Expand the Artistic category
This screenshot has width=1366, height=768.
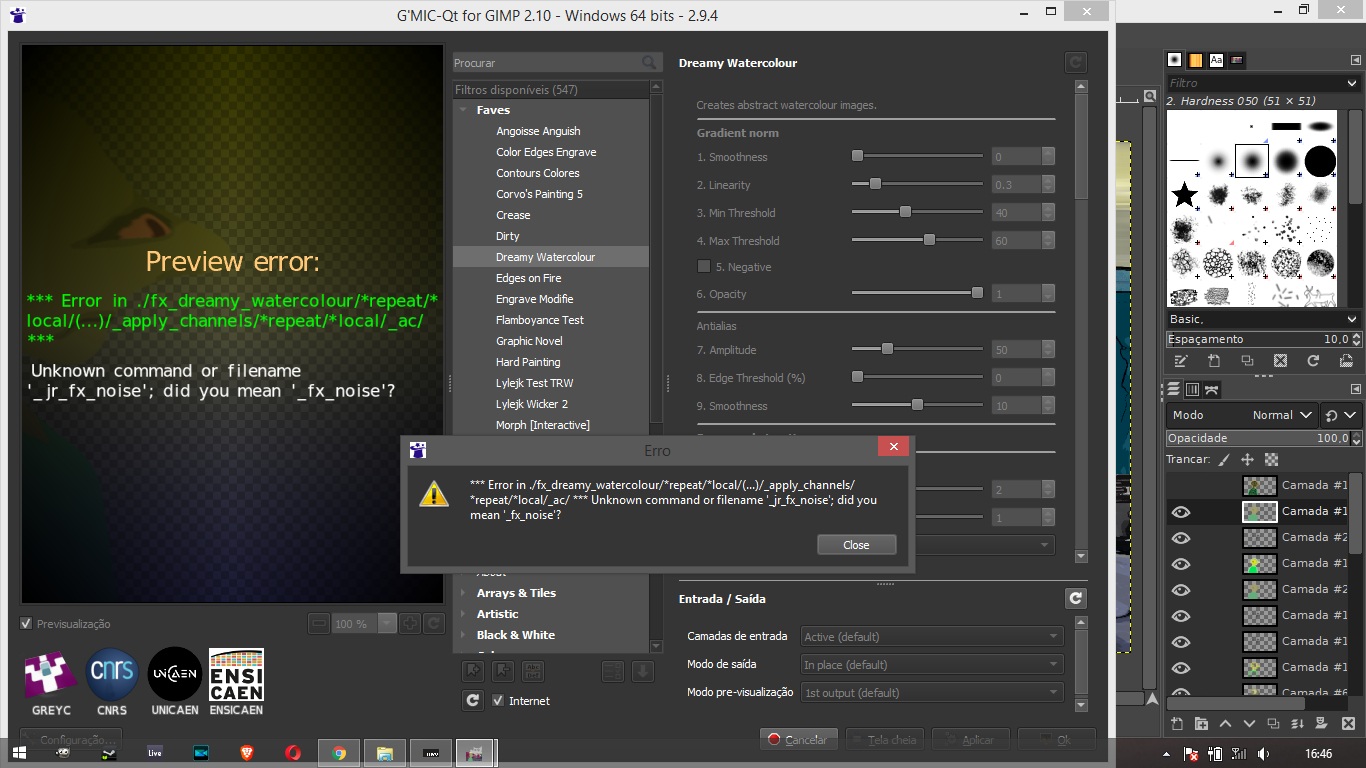tap(463, 614)
